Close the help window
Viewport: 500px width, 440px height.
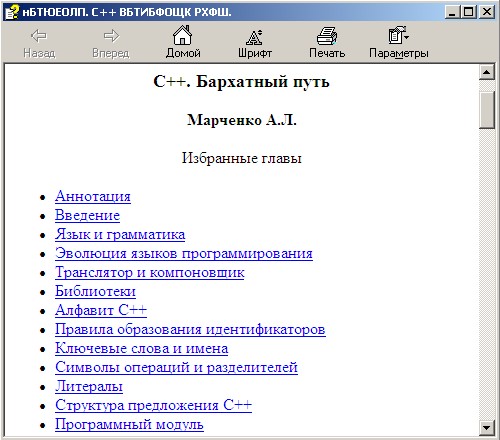[486, 12]
